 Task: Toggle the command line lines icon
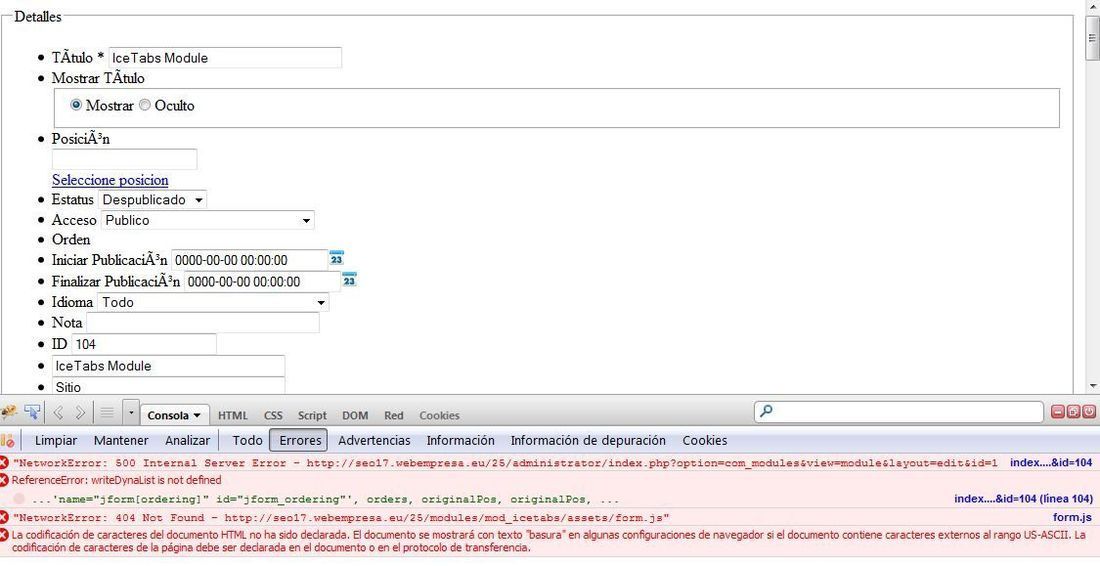107,413
